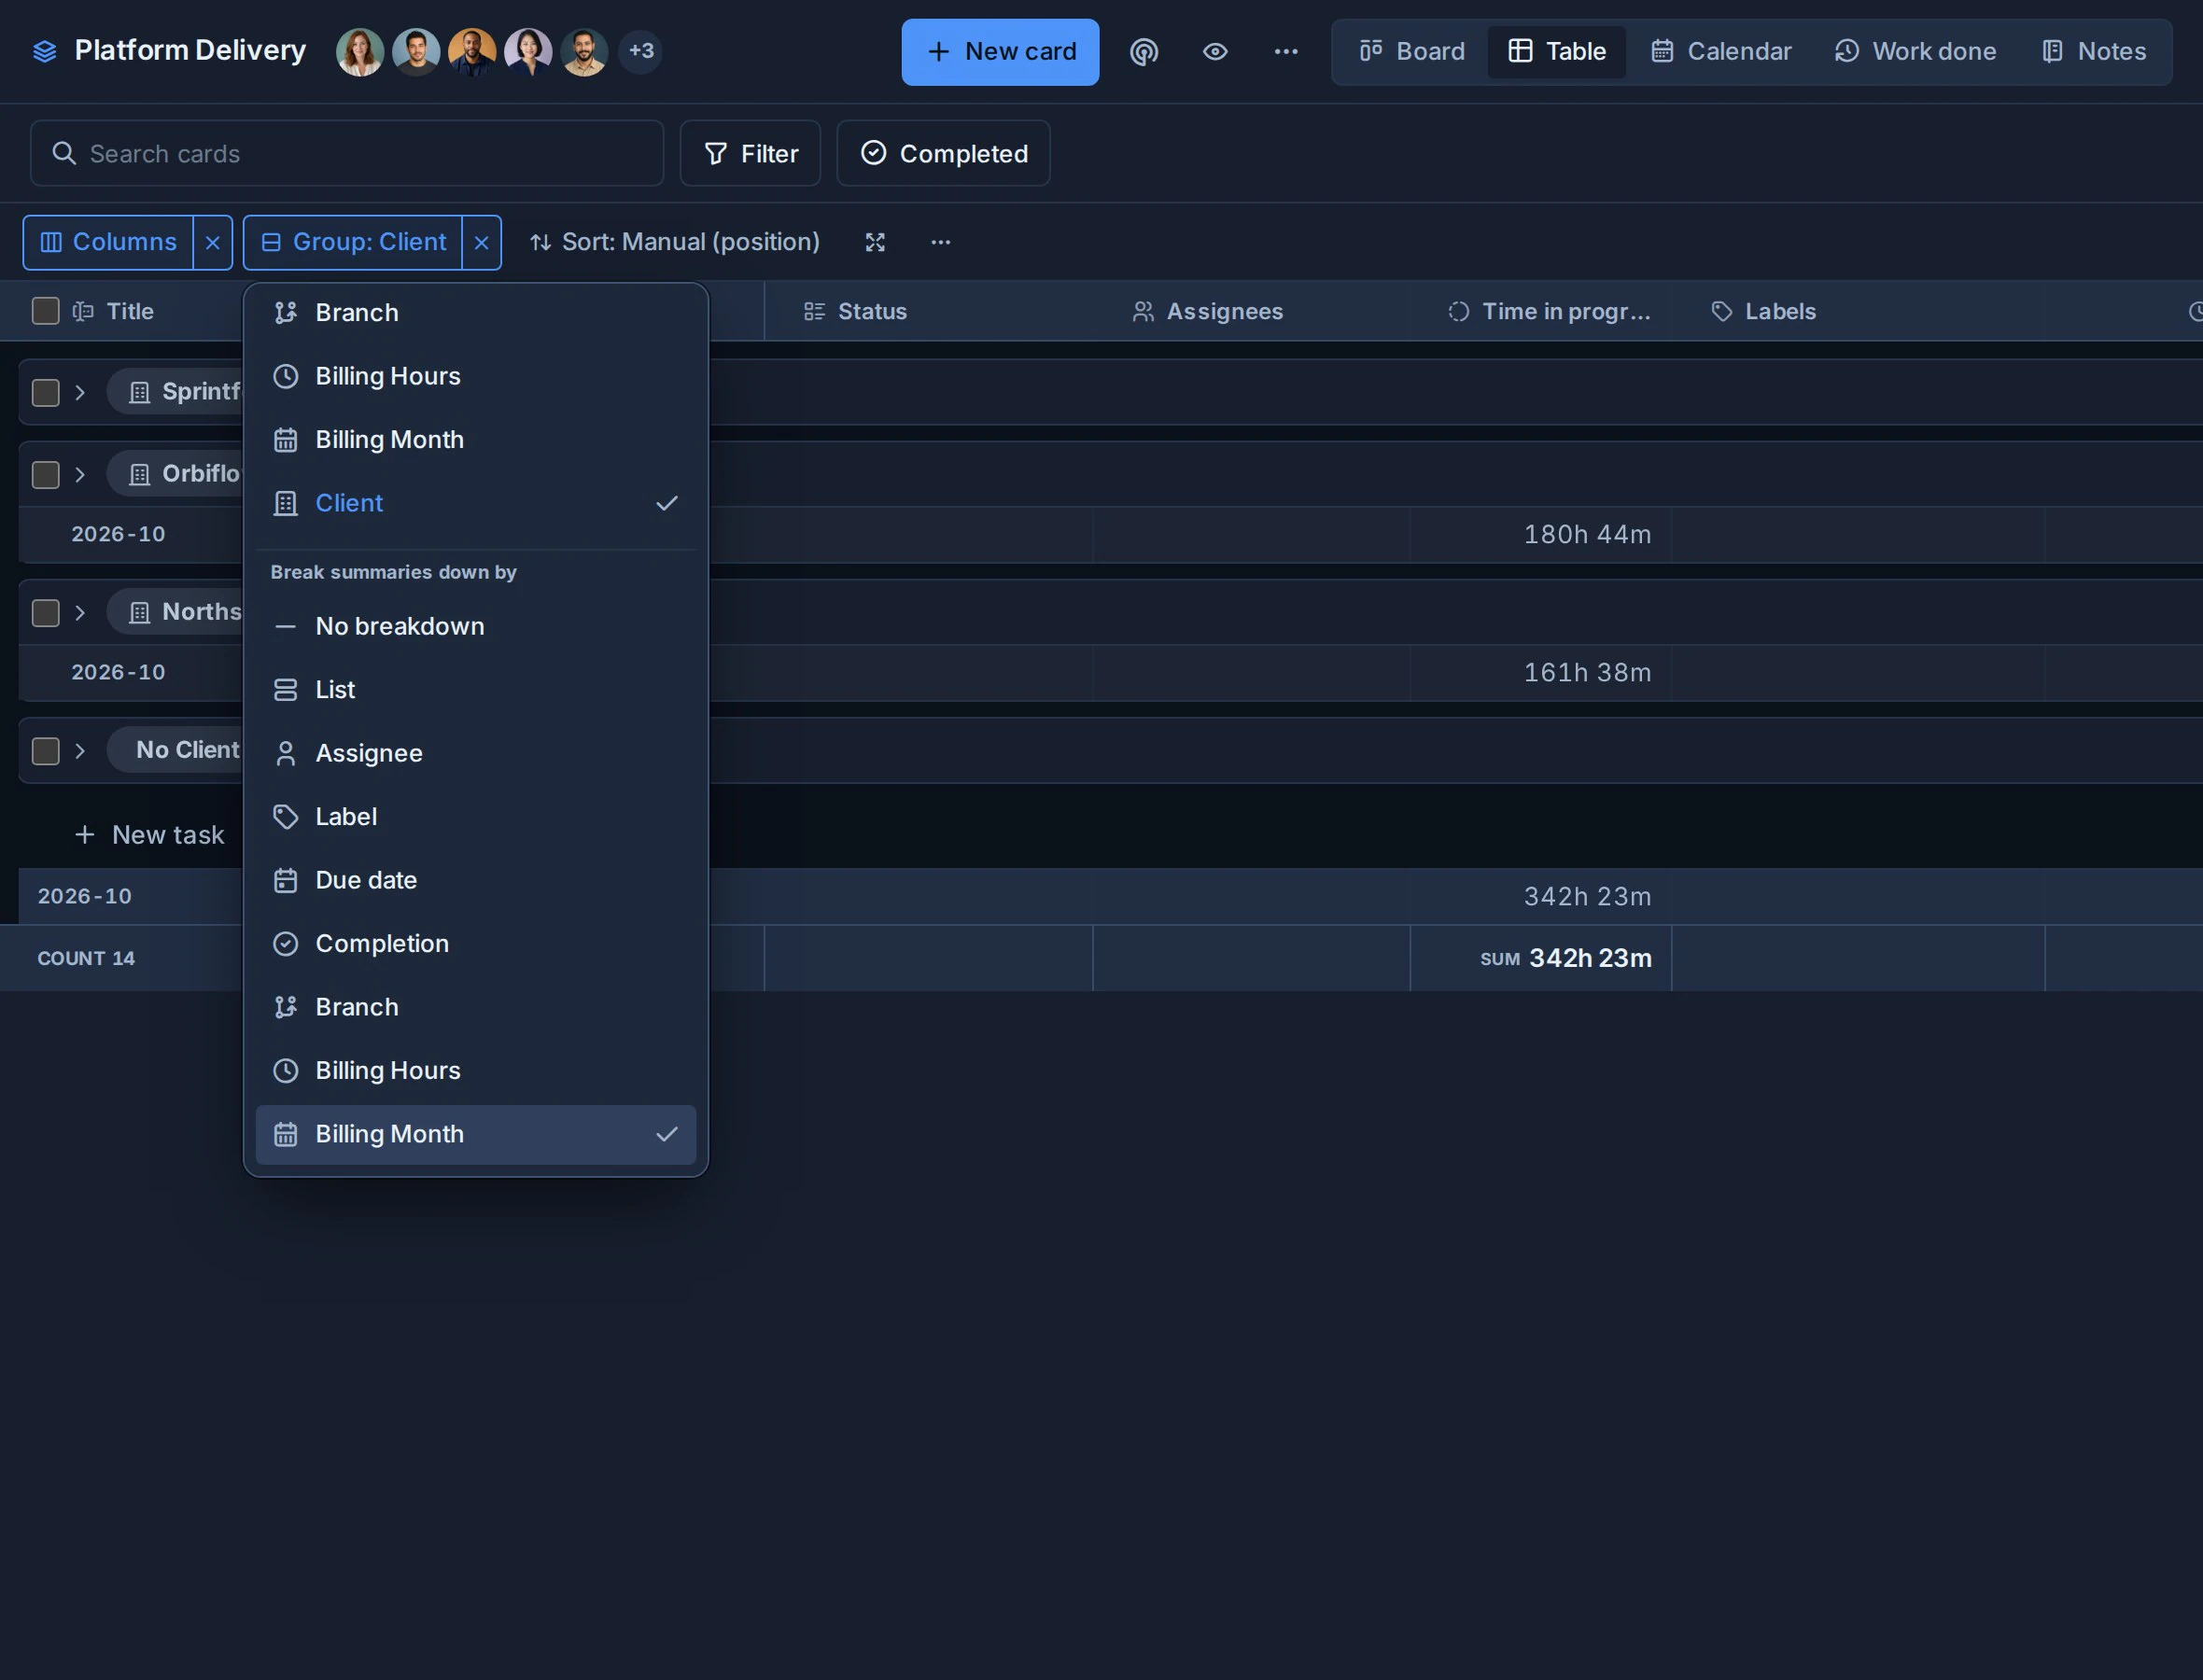Open the Group: Client dropdown
Viewport: 2203px width, 1680px height.
click(x=353, y=242)
